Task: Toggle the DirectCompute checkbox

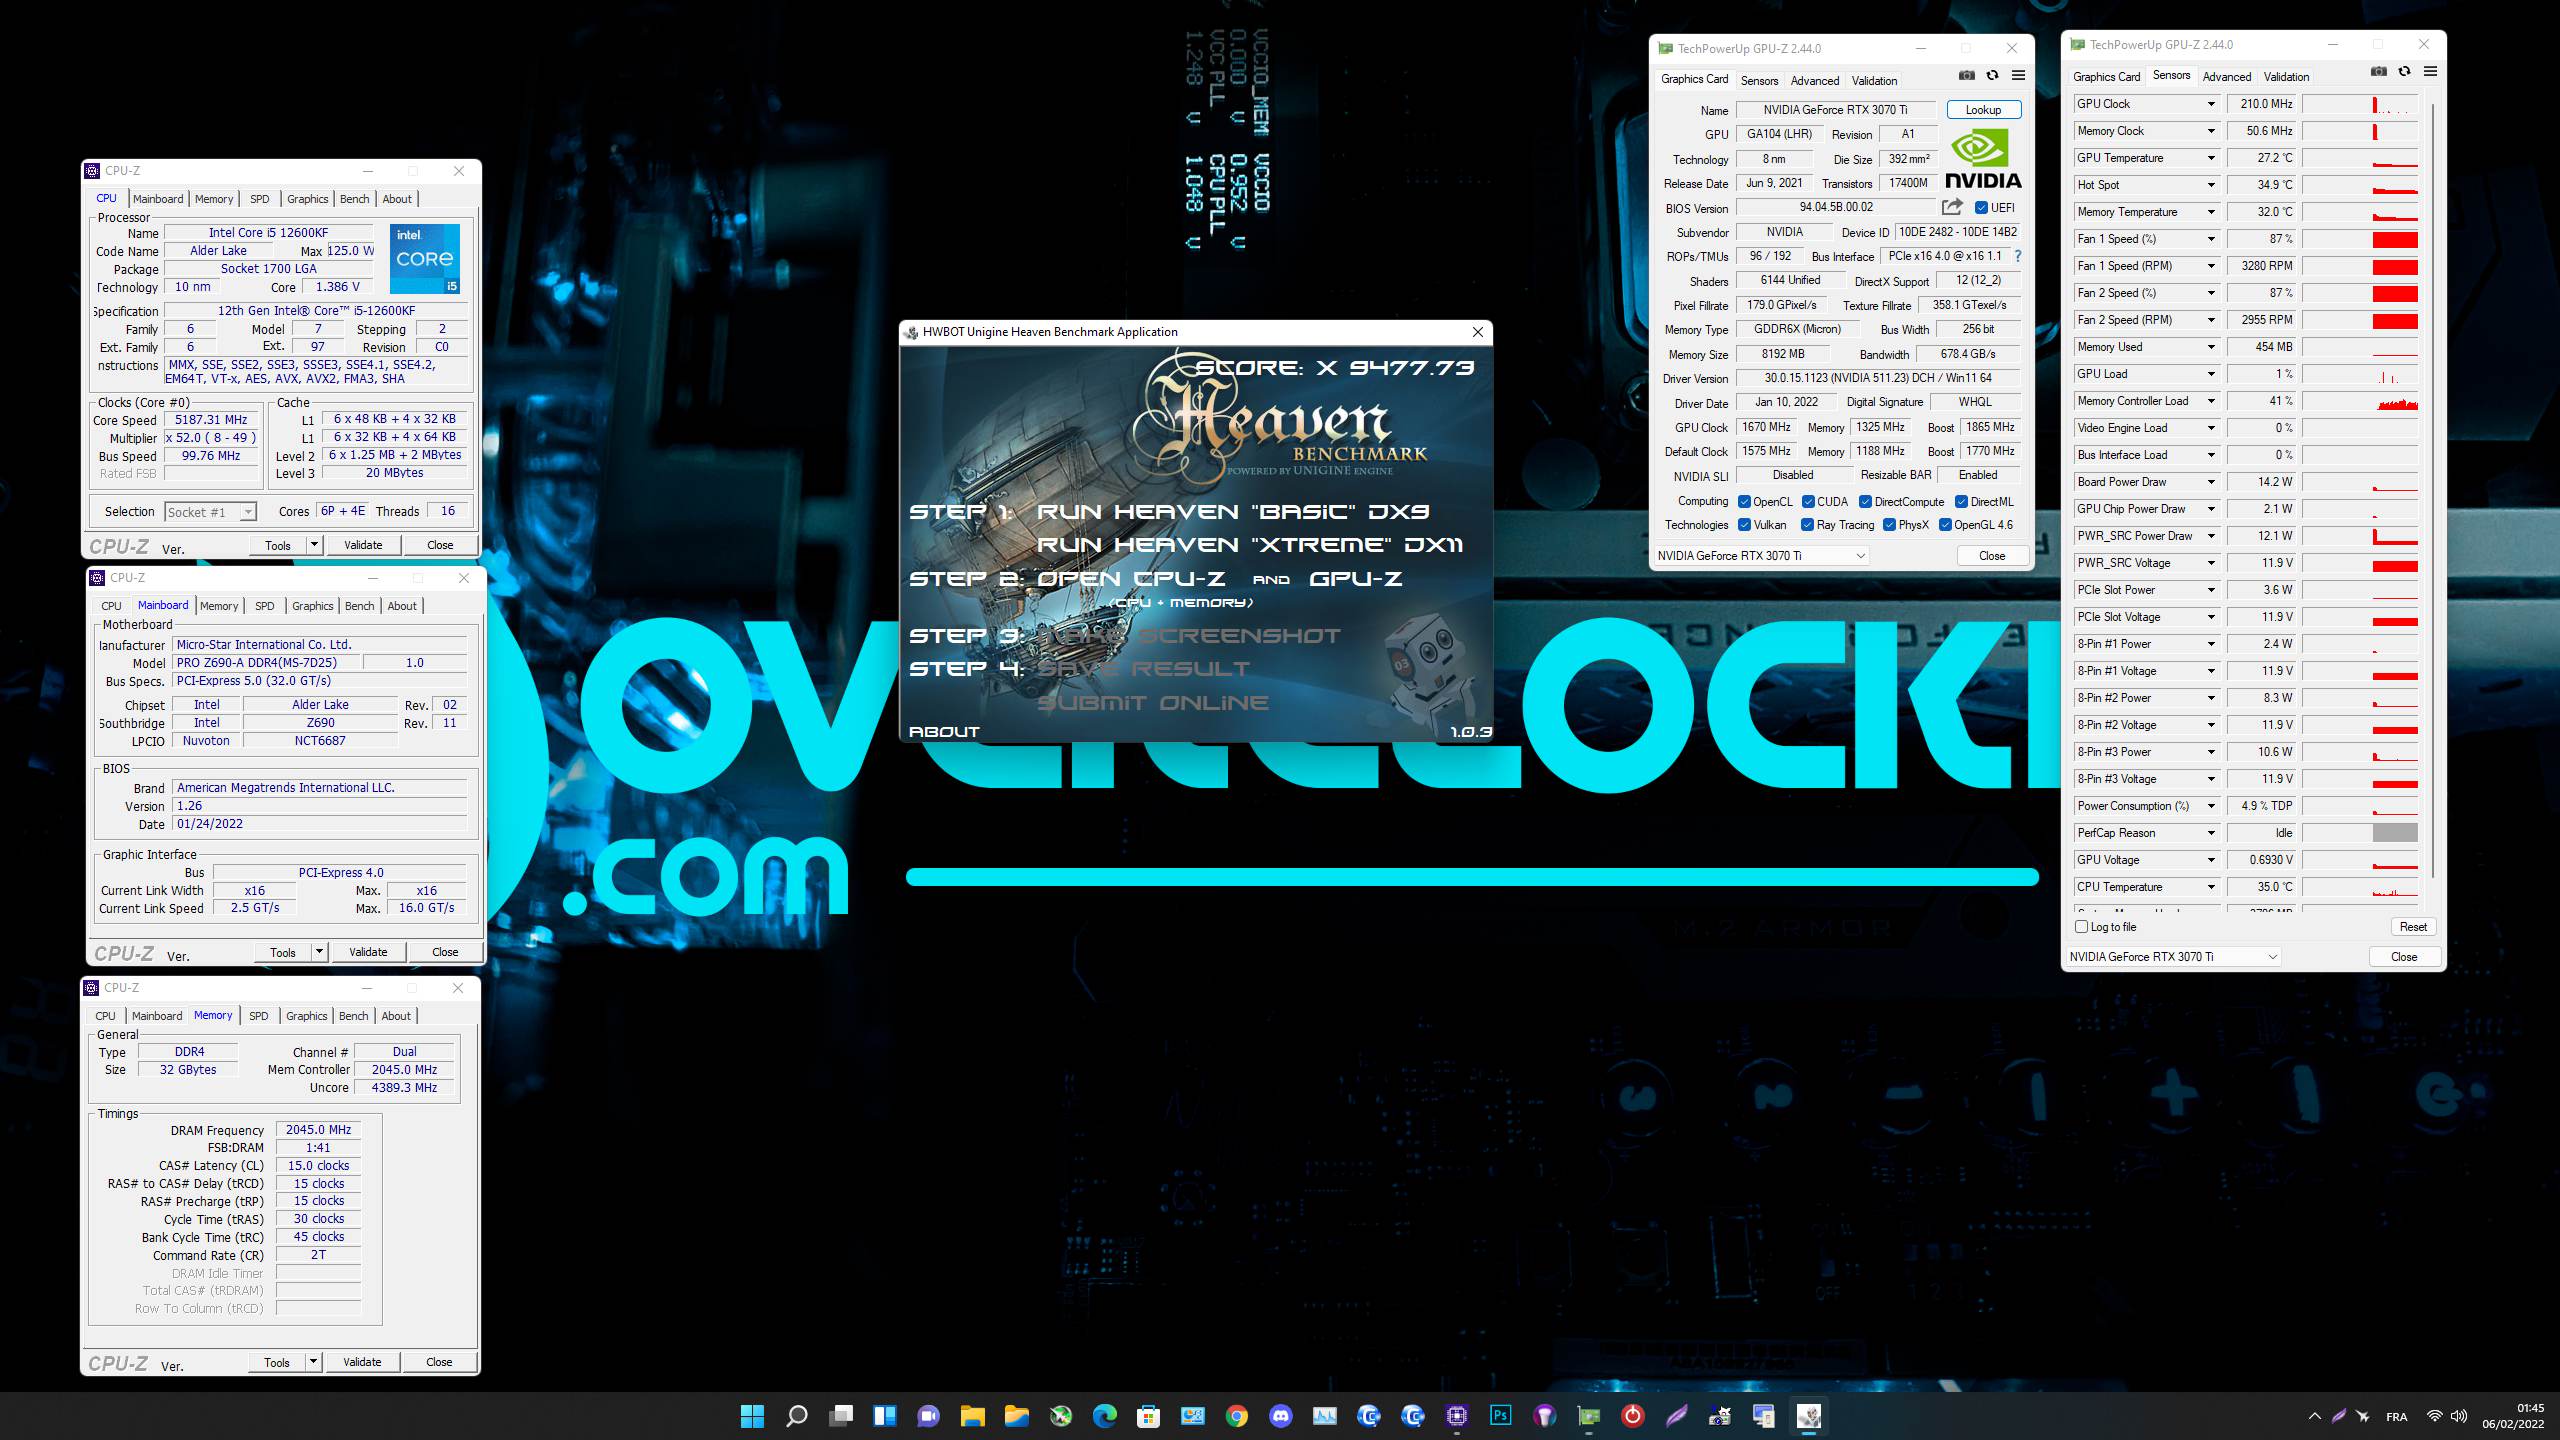Action: click(x=1865, y=502)
